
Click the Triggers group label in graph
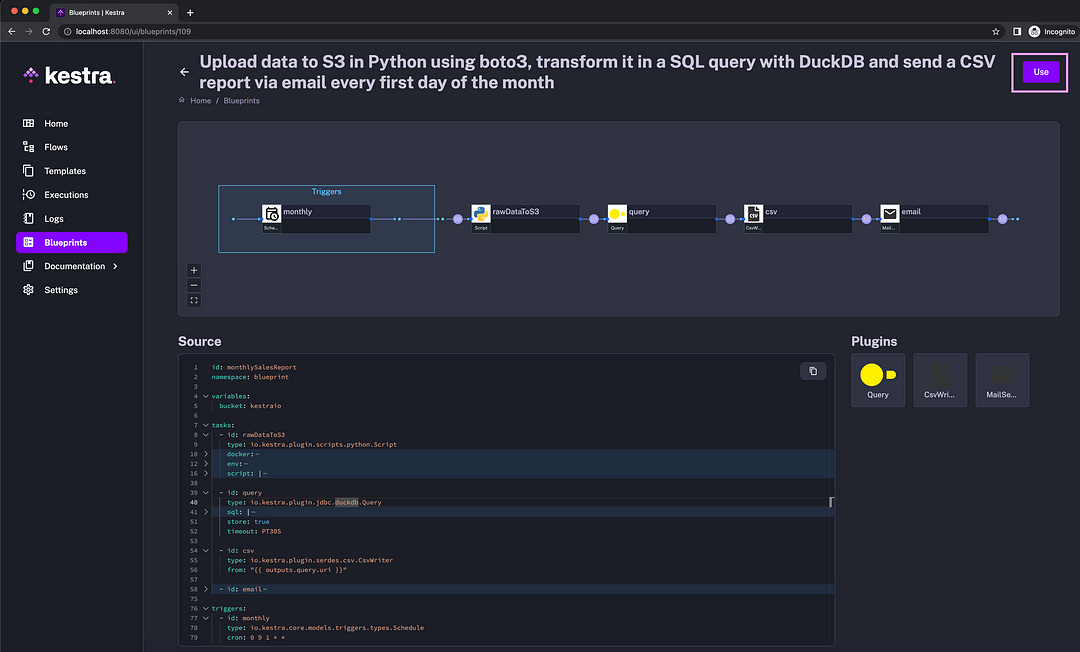326,191
